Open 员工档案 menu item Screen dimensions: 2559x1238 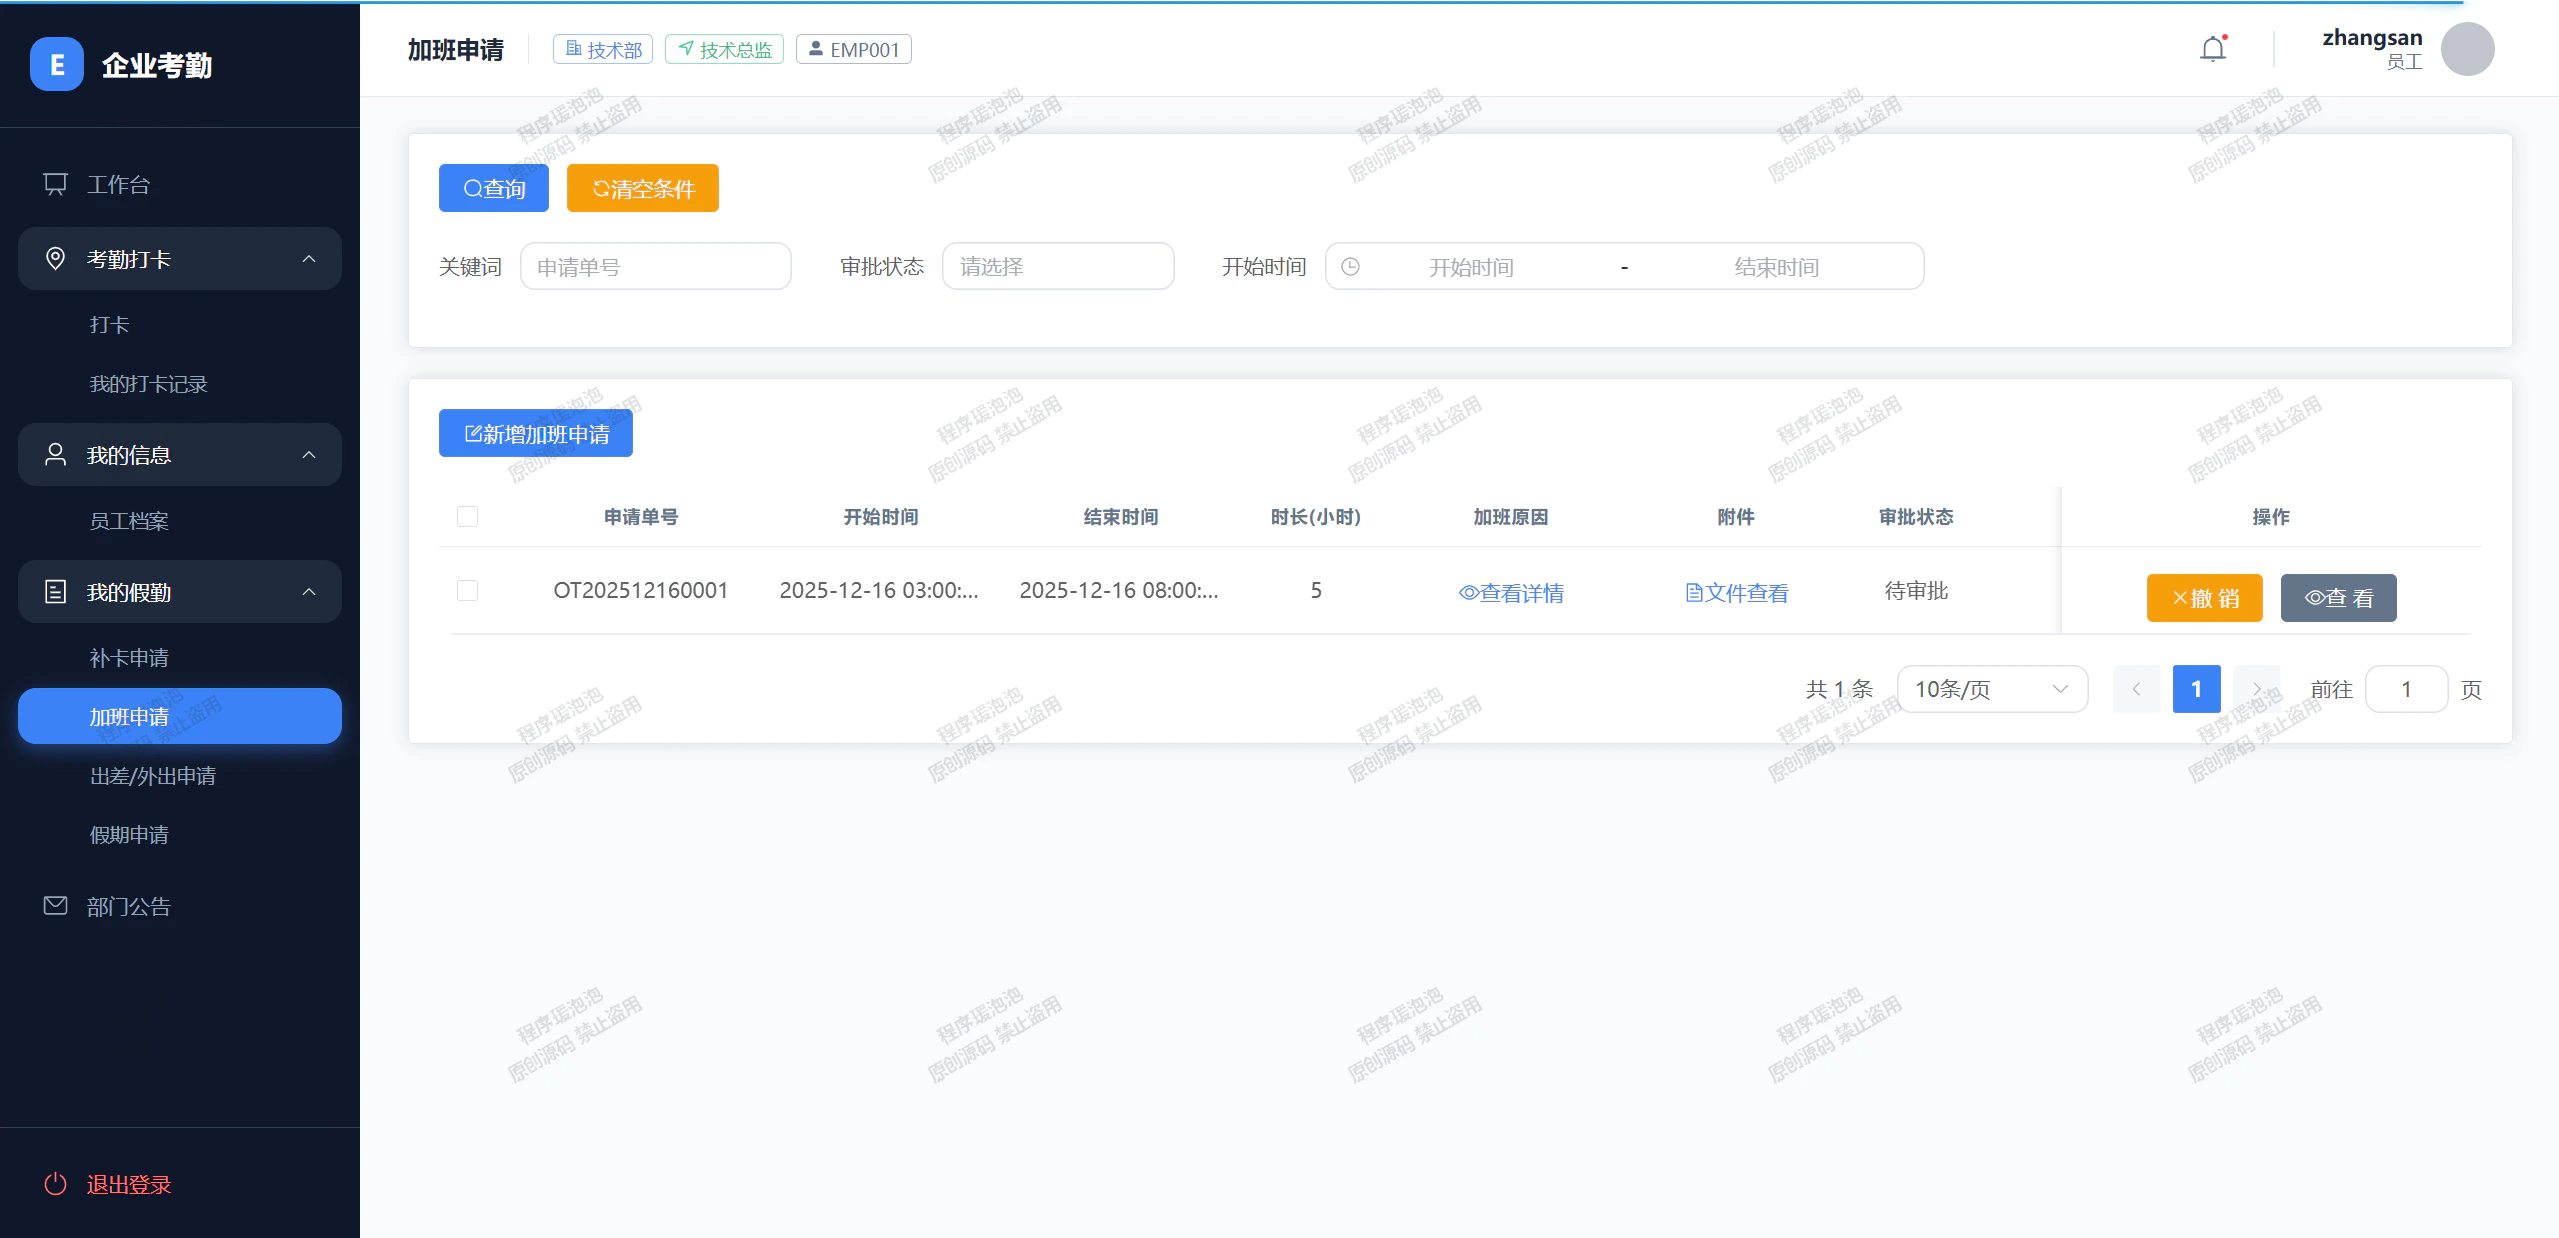point(180,521)
